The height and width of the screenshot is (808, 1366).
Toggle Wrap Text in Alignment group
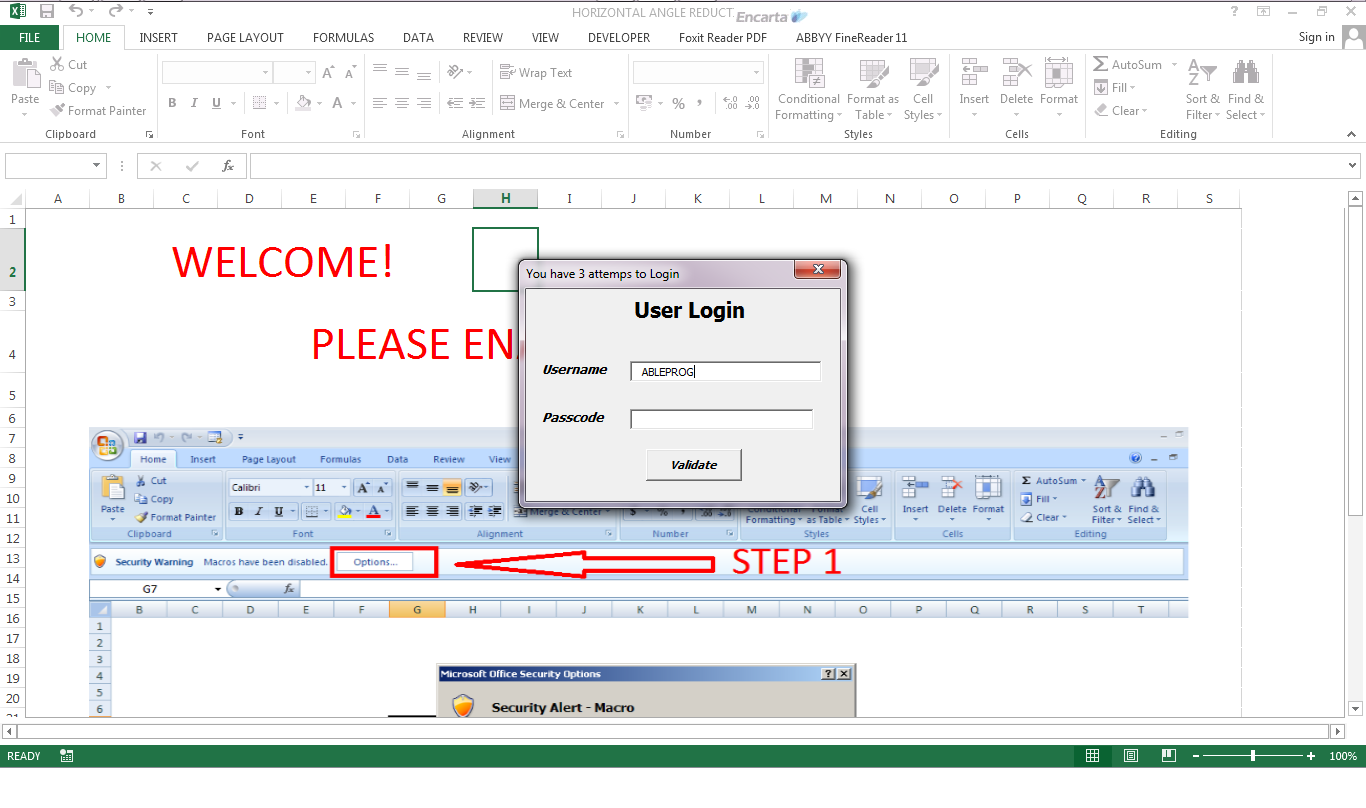(536, 73)
